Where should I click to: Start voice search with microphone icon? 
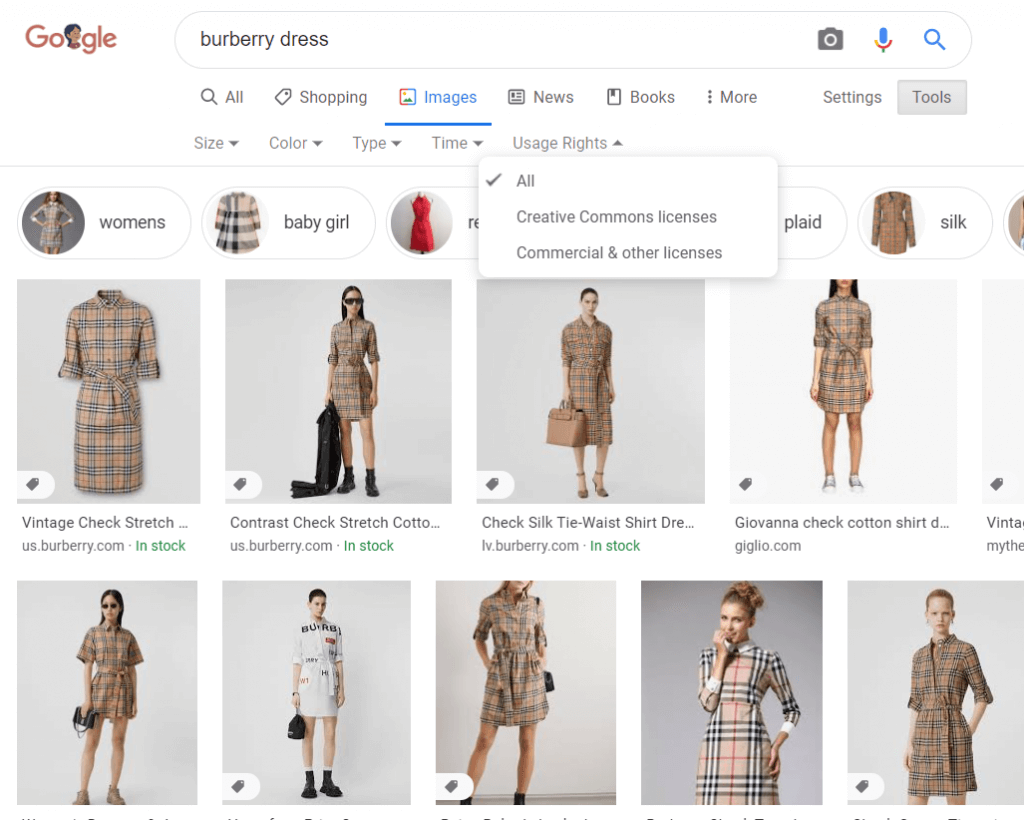(x=883, y=39)
